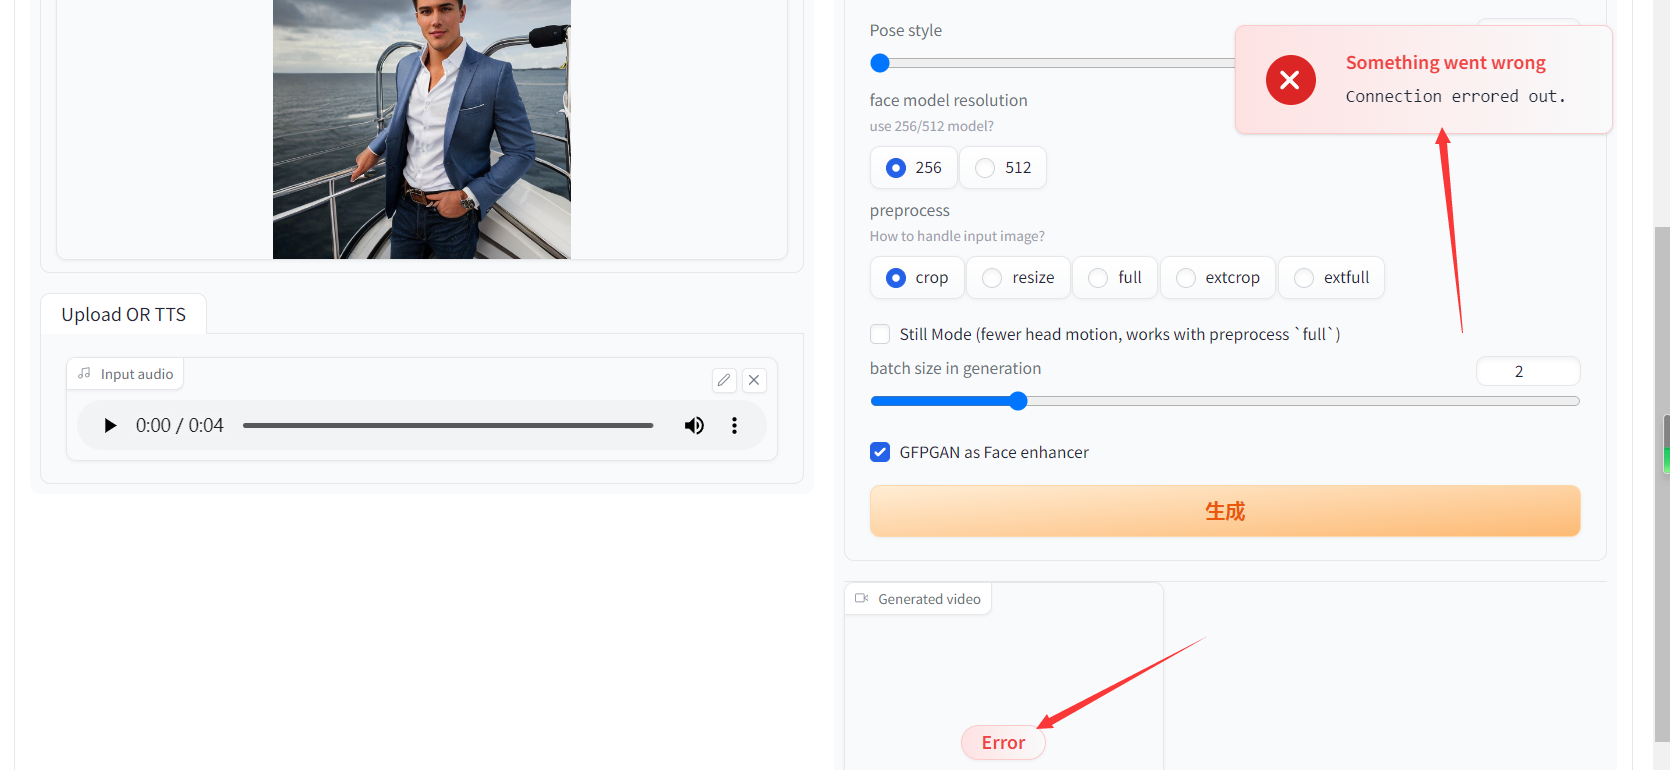The width and height of the screenshot is (1670, 770).
Task: Edit the batch size number field
Action: coord(1528,371)
